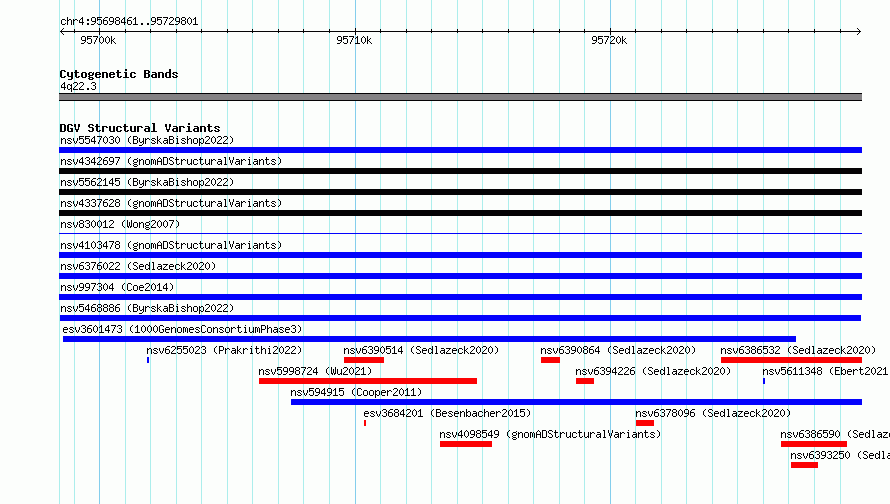The height and width of the screenshot is (504, 890).
Task: Select the blue nsv997304 variant bar
Action: click(460, 297)
